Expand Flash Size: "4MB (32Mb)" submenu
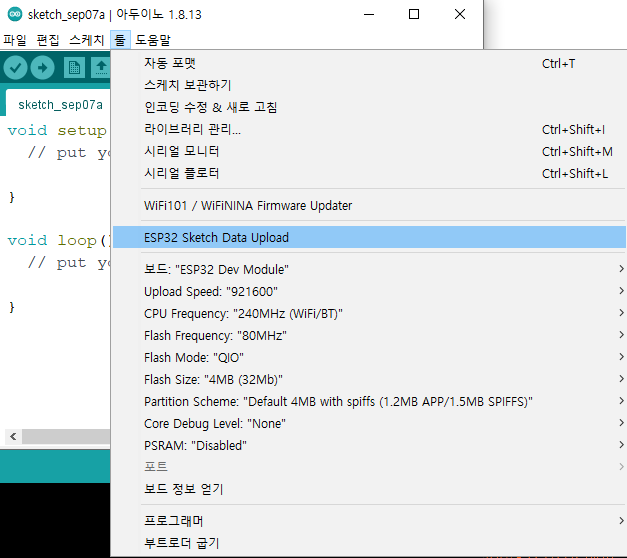627x558 pixels. click(x=369, y=379)
